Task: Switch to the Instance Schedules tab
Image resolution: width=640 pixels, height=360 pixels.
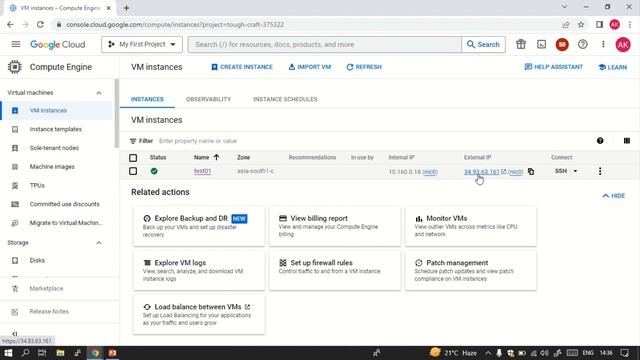Action: 285,99
